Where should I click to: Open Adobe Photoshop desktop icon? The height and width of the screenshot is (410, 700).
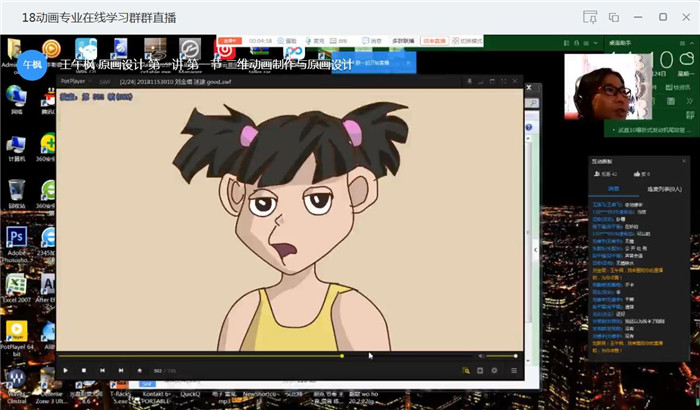pos(17,244)
